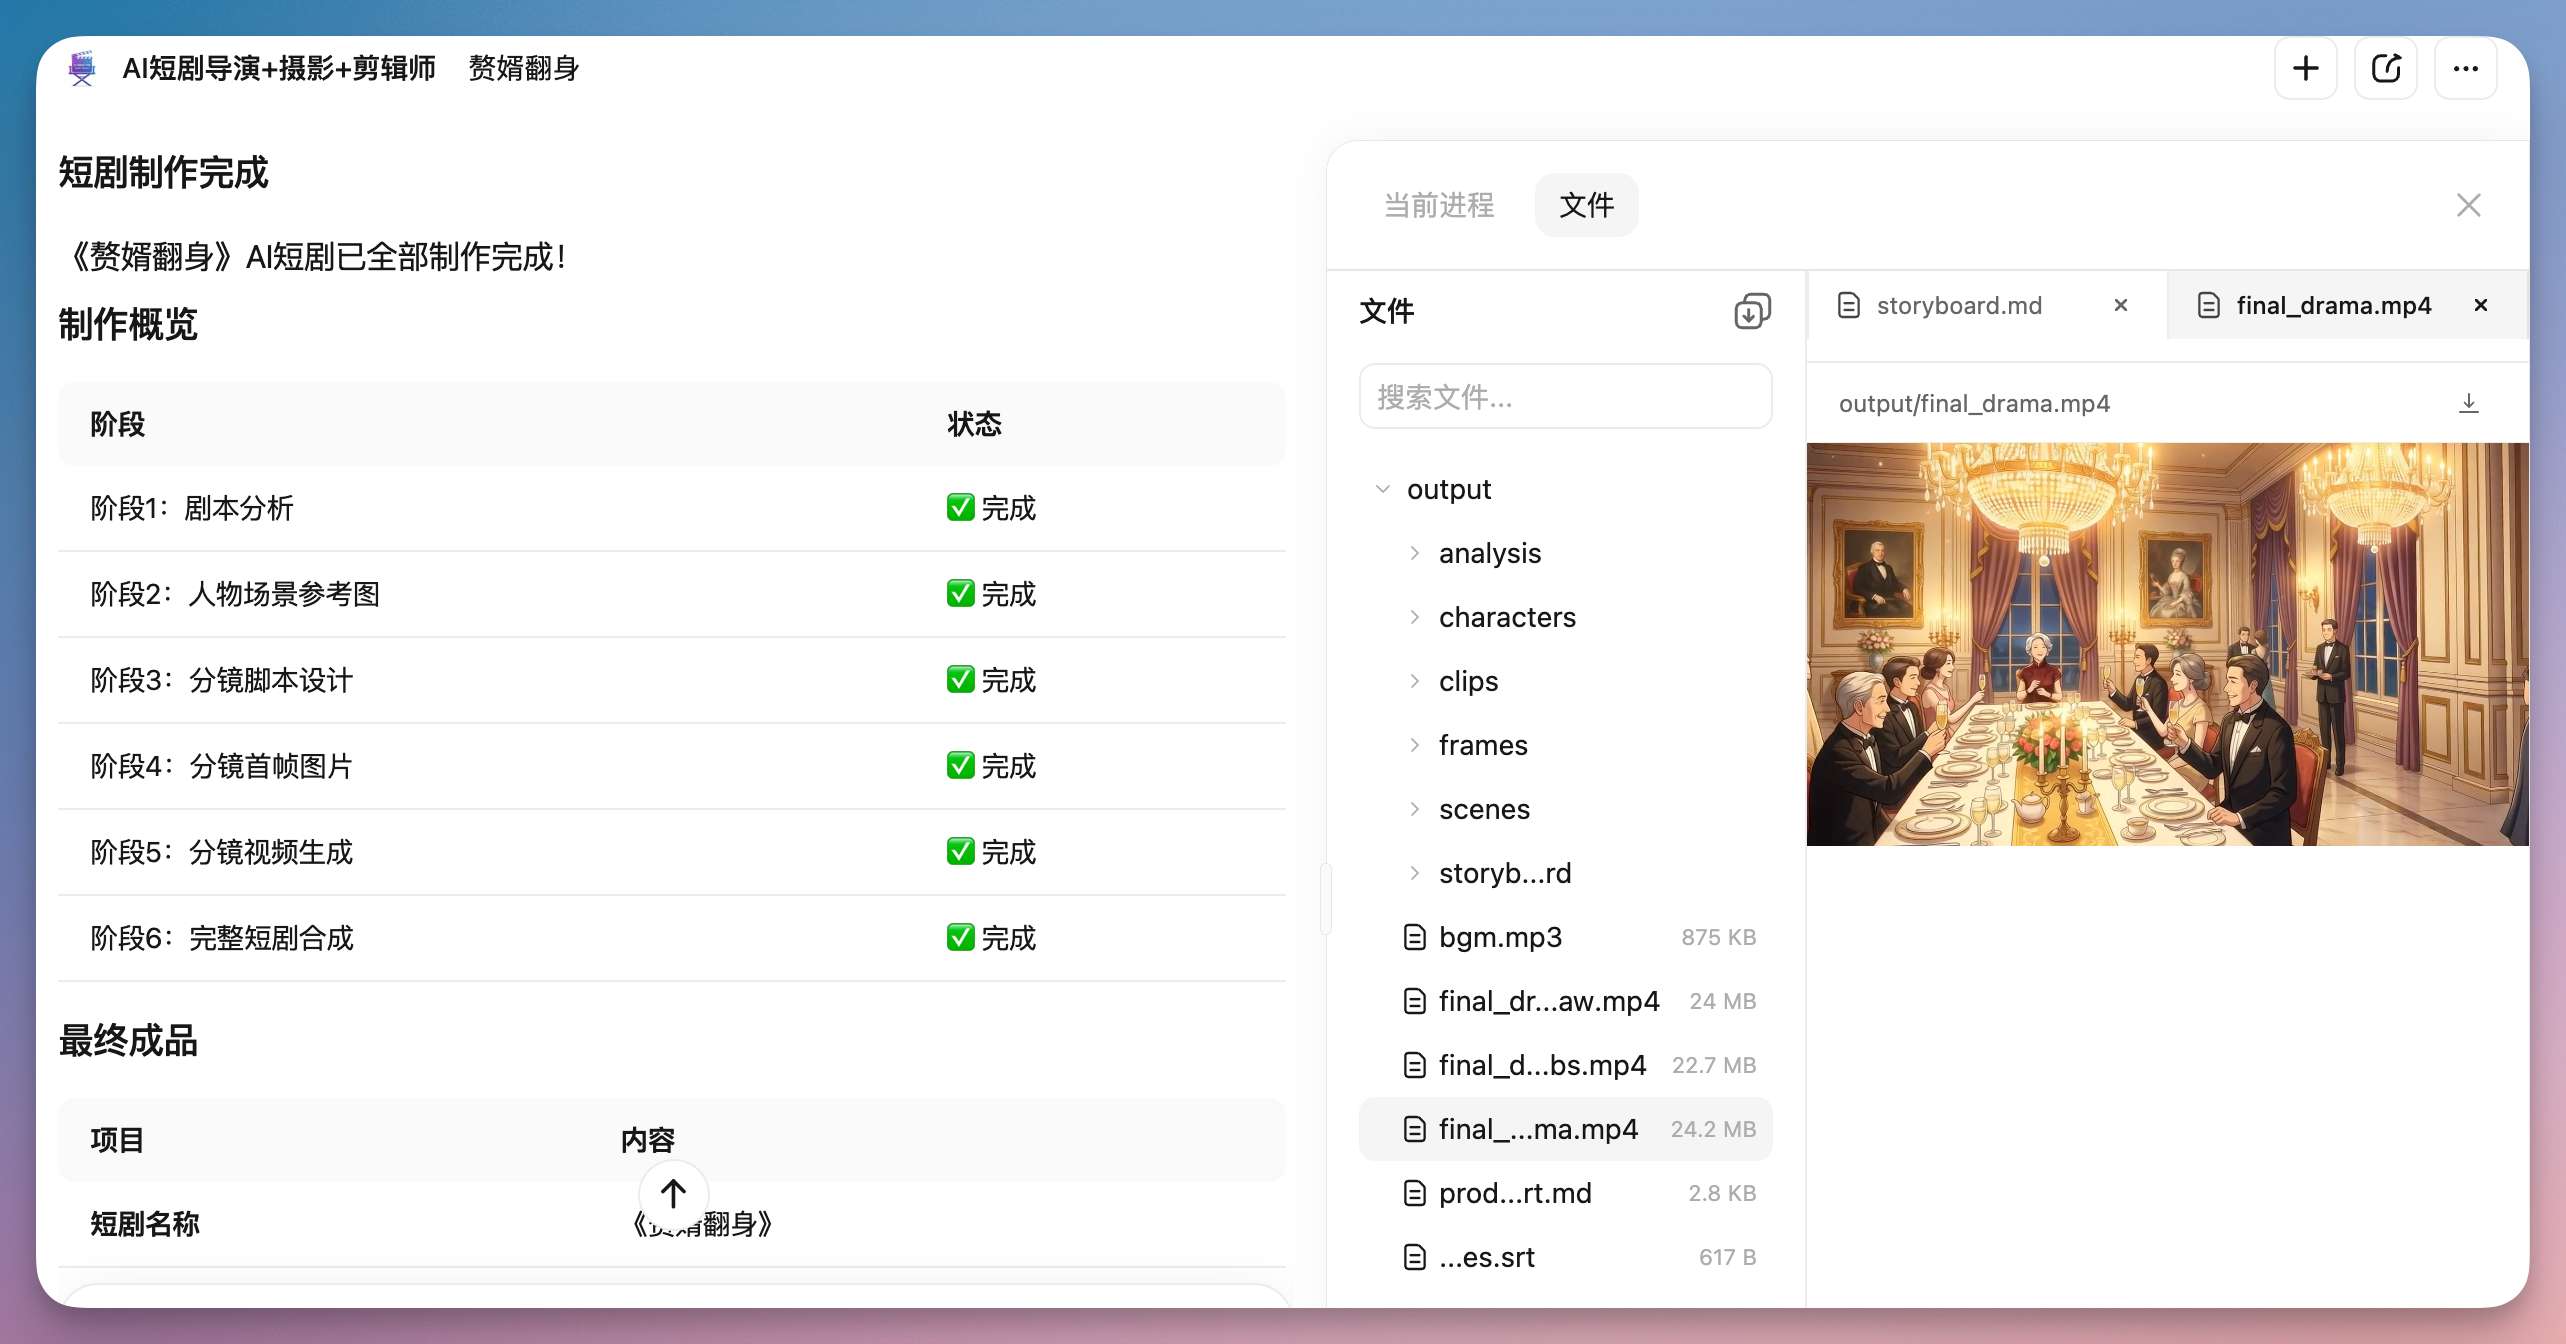The width and height of the screenshot is (2566, 1344).
Task: Expand the storyb...rd folder
Action: tap(1415, 873)
